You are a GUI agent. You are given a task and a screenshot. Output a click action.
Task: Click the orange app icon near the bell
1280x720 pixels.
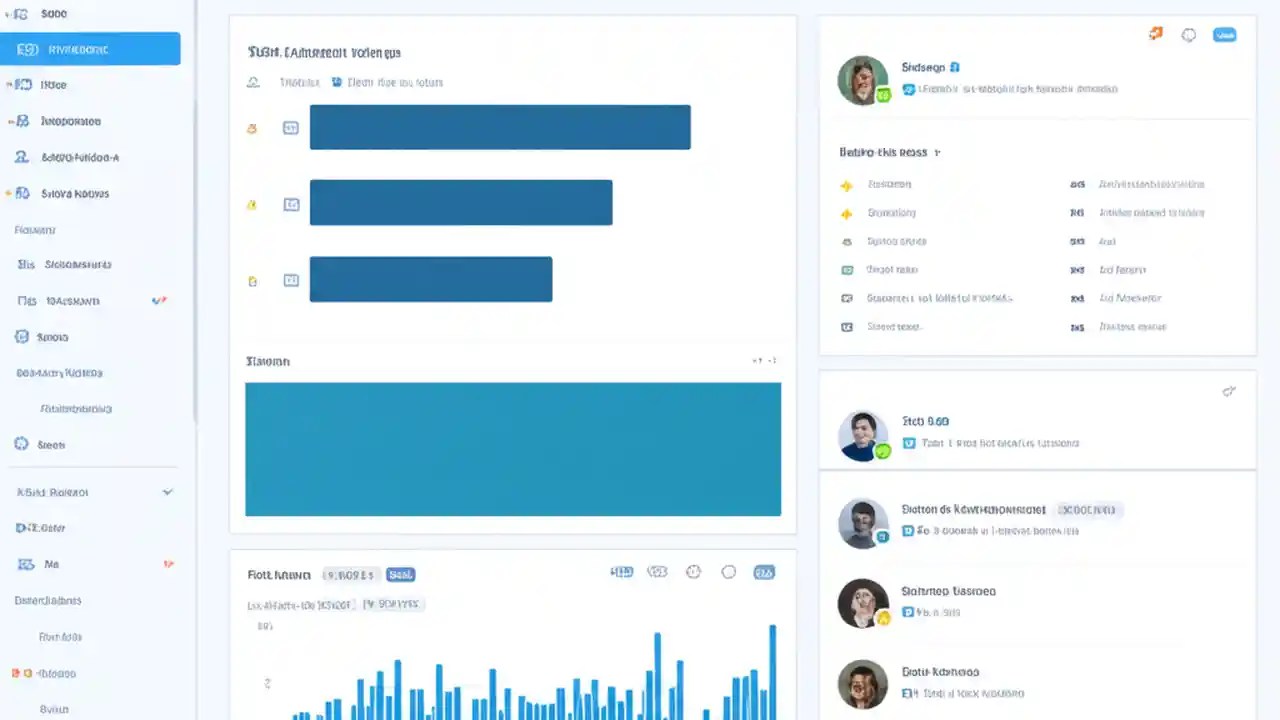pos(1155,33)
